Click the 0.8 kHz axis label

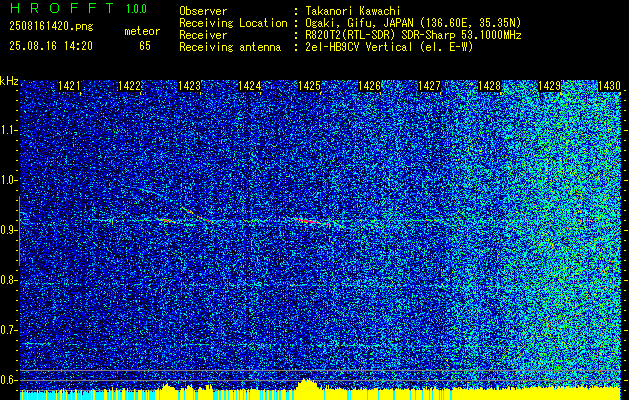coord(8,280)
